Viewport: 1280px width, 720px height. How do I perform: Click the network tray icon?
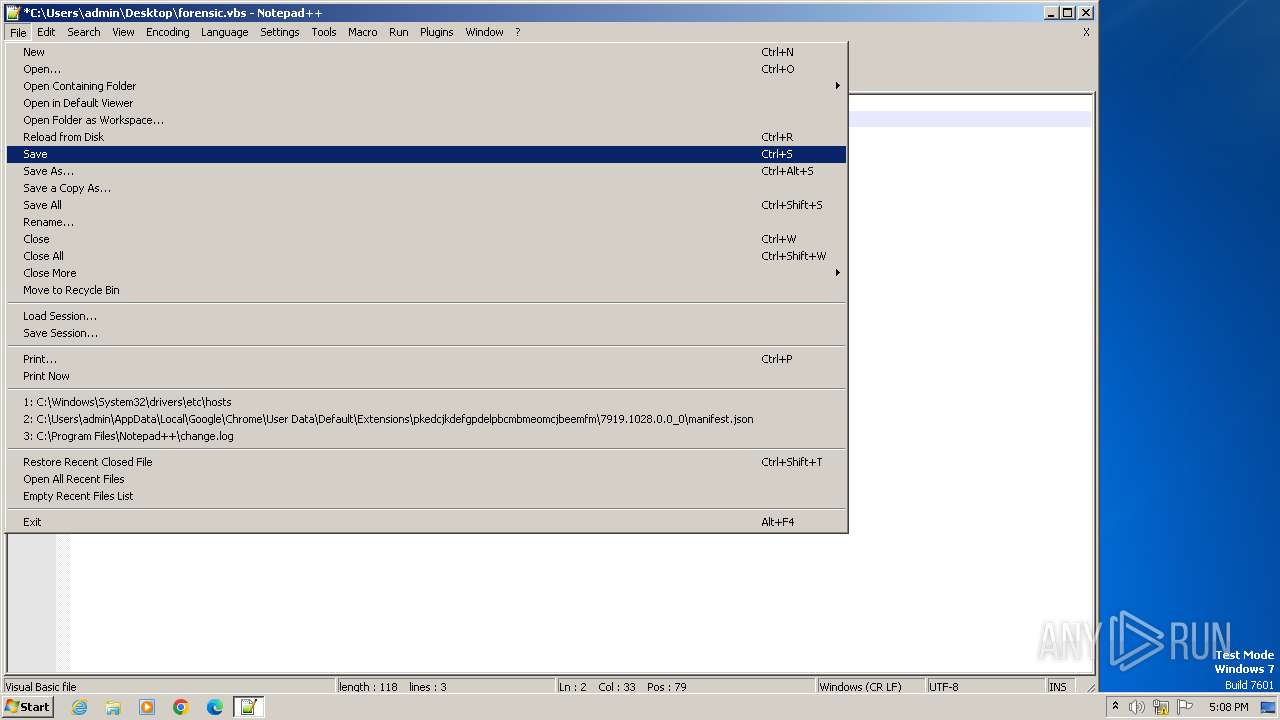click(1161, 707)
